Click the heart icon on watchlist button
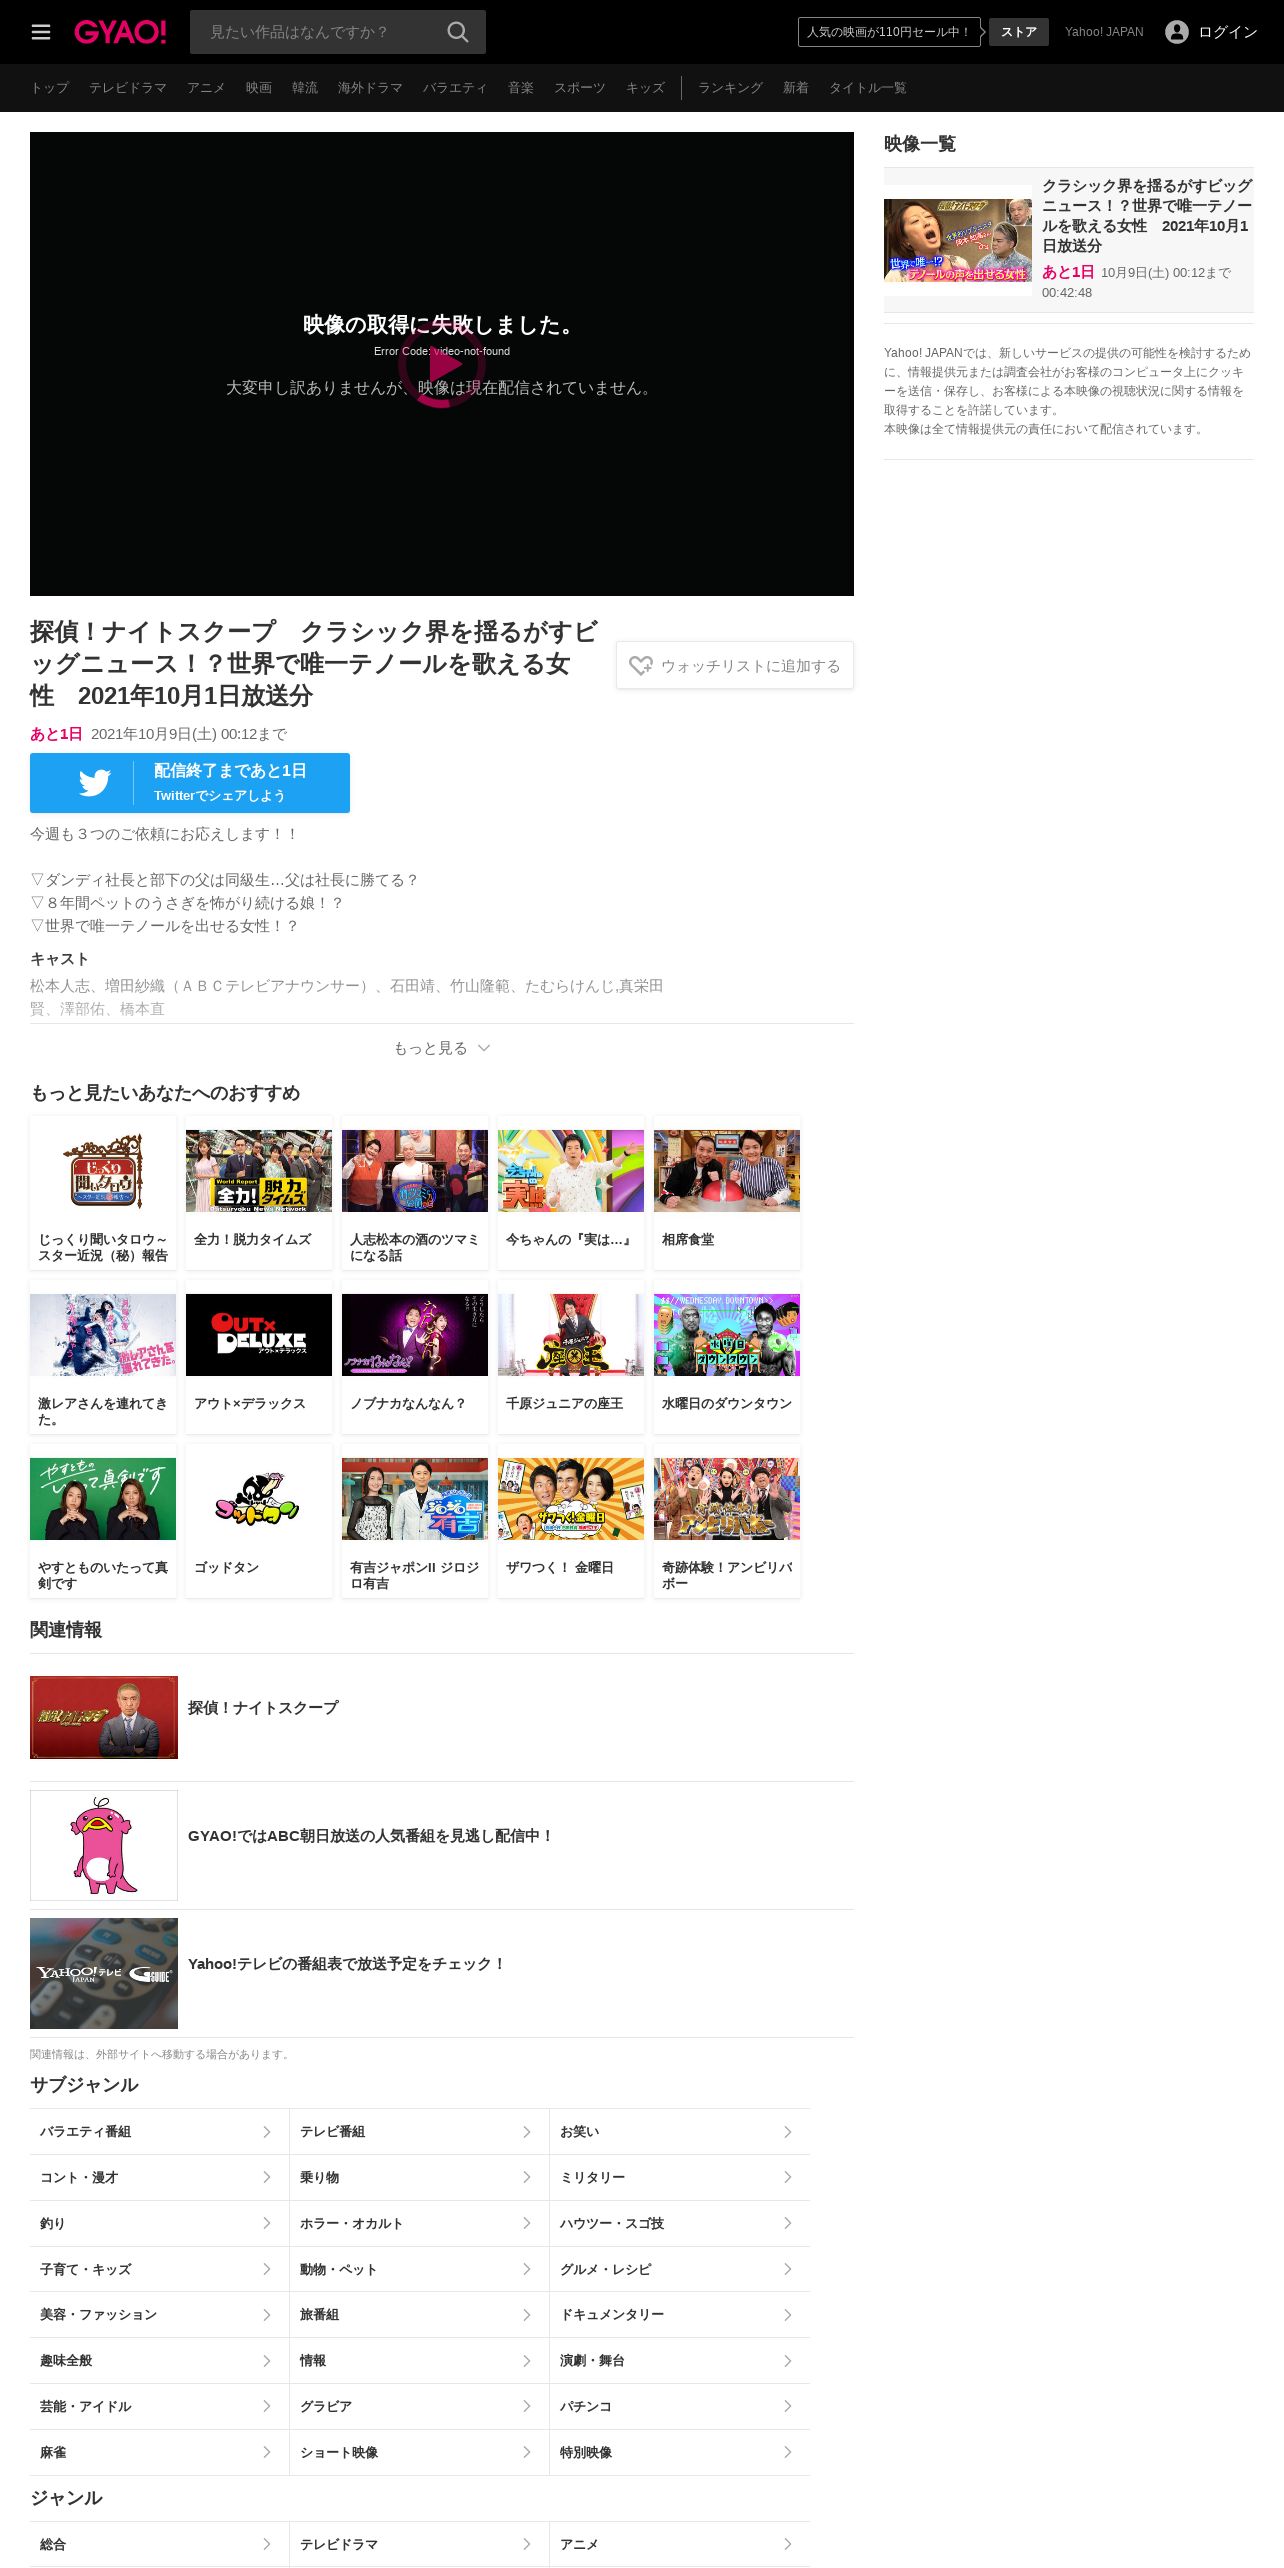This screenshot has width=1284, height=2568. [641, 666]
